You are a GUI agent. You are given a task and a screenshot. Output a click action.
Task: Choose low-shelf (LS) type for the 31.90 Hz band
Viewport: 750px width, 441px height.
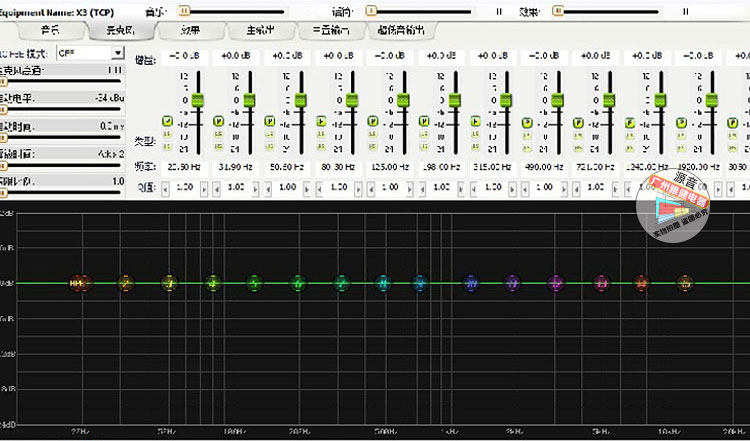219,135
